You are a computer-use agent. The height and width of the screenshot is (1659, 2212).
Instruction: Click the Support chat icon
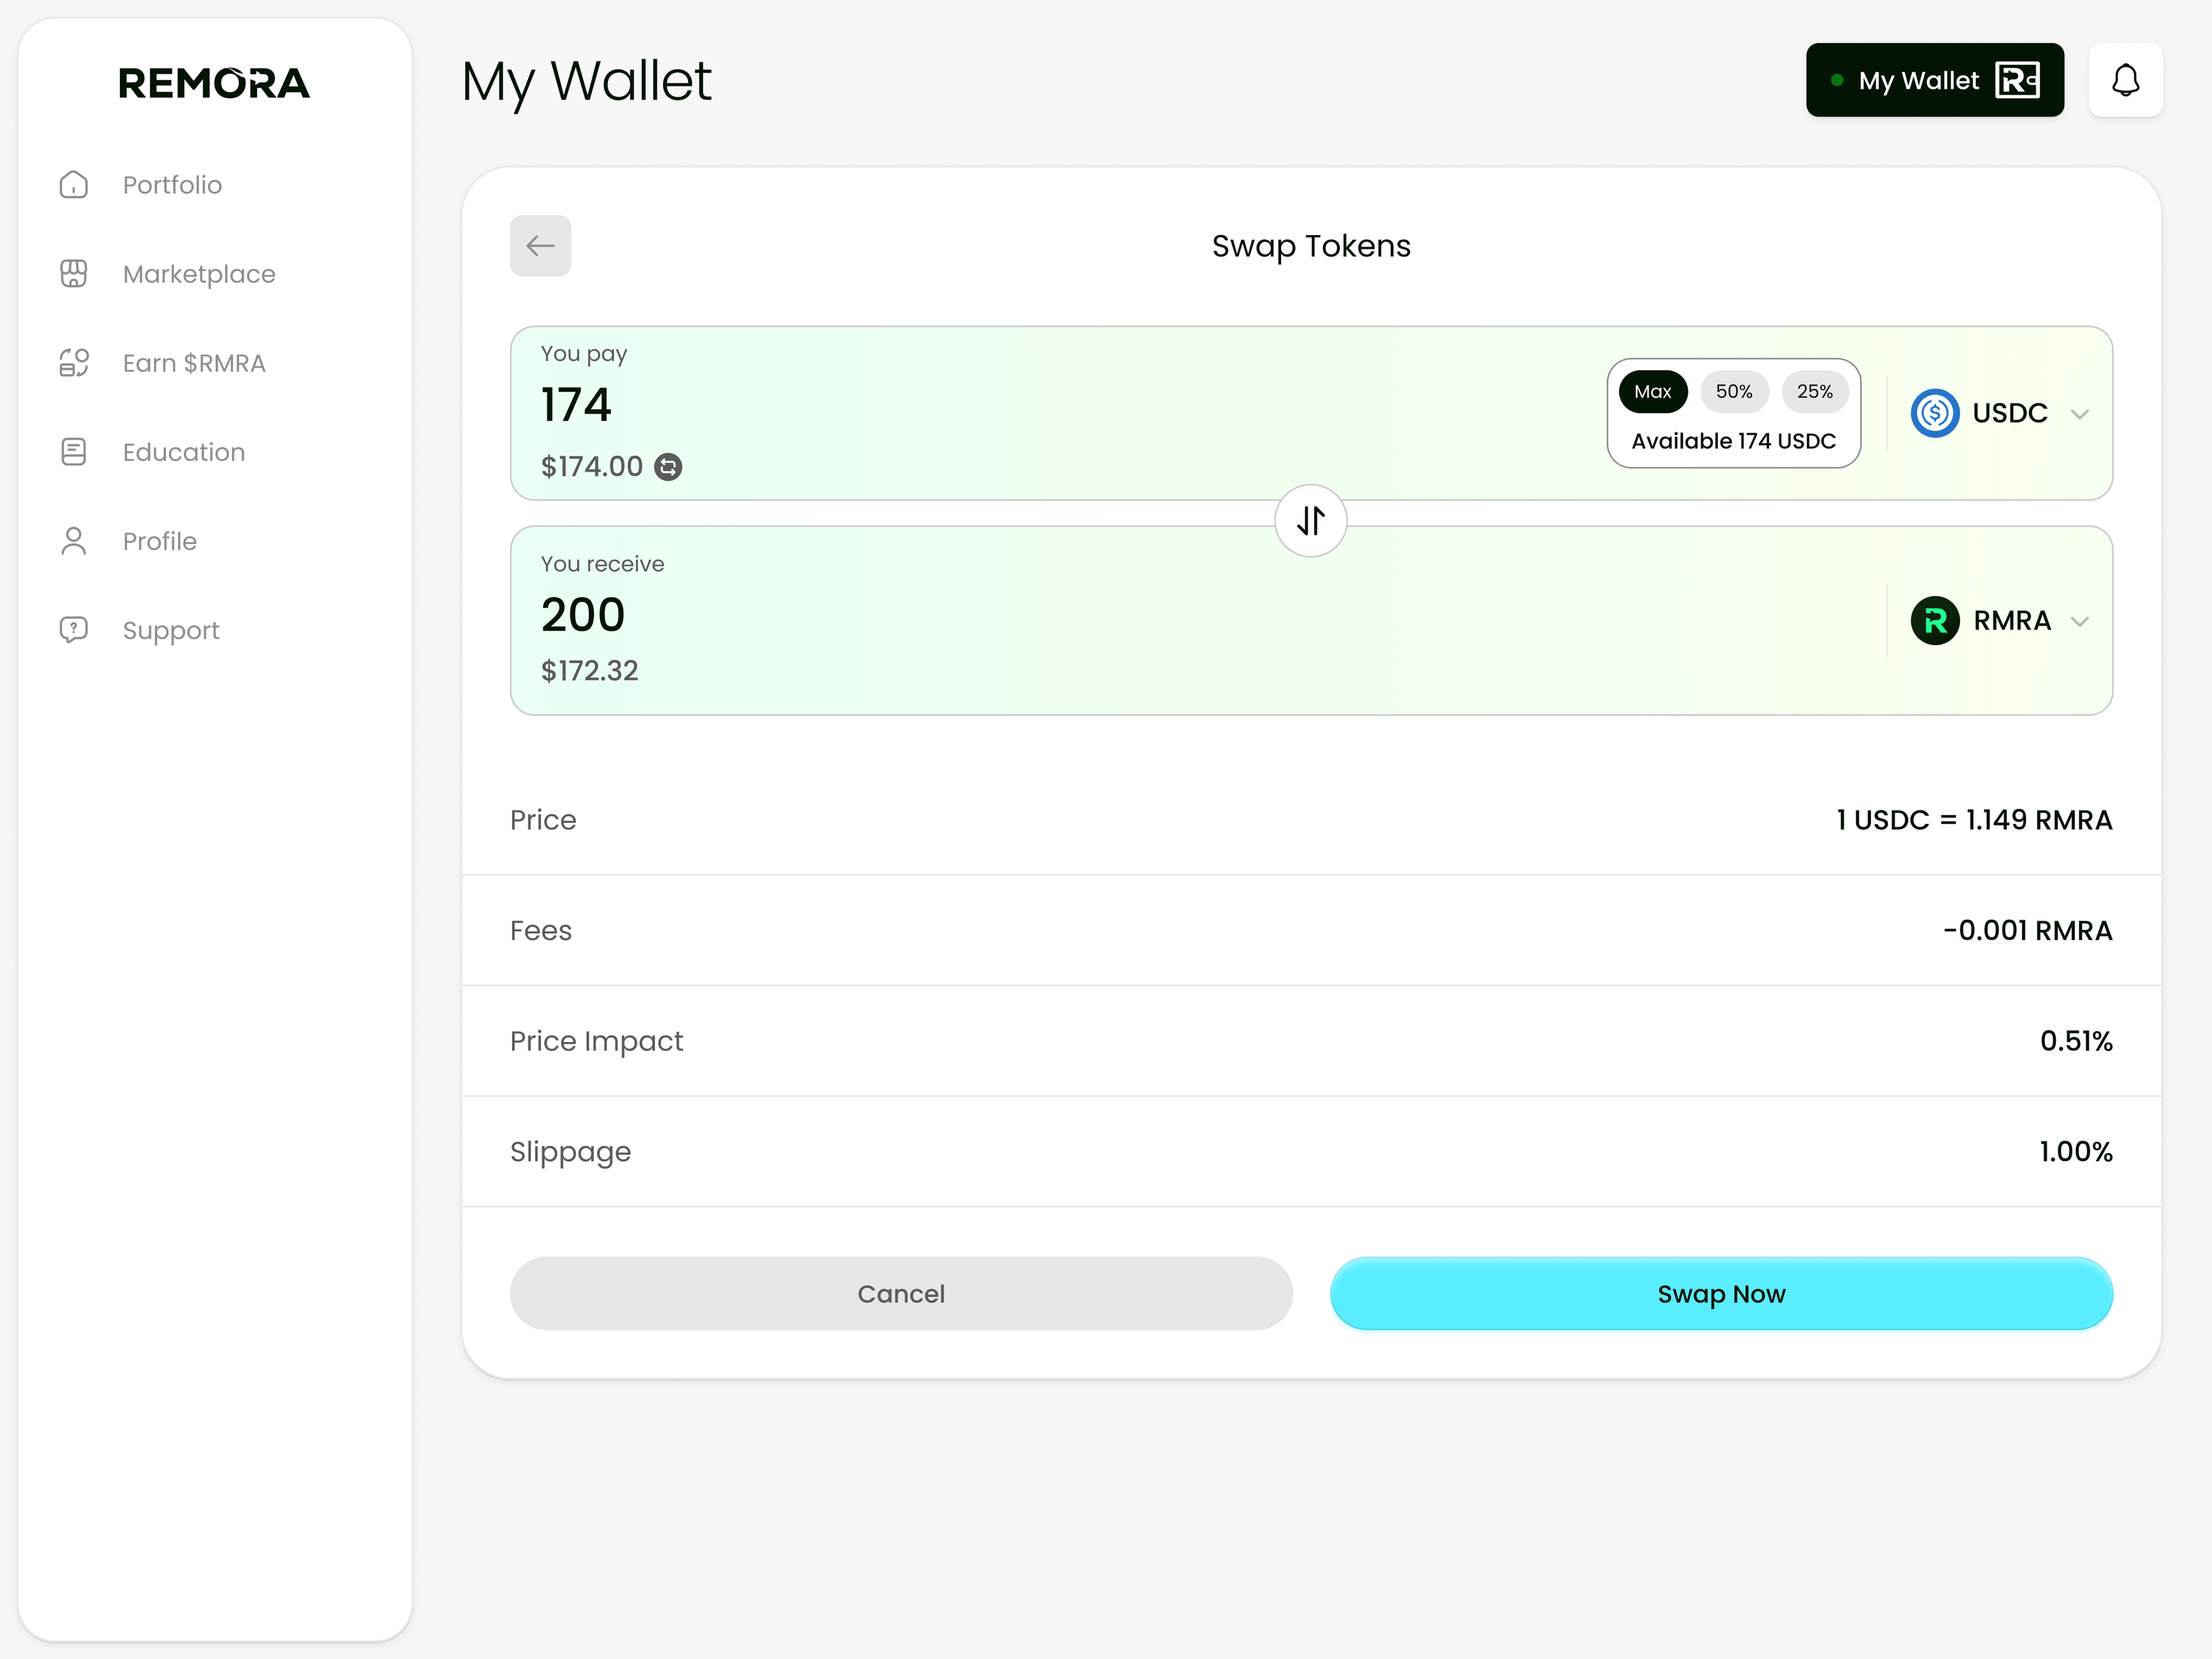74,630
